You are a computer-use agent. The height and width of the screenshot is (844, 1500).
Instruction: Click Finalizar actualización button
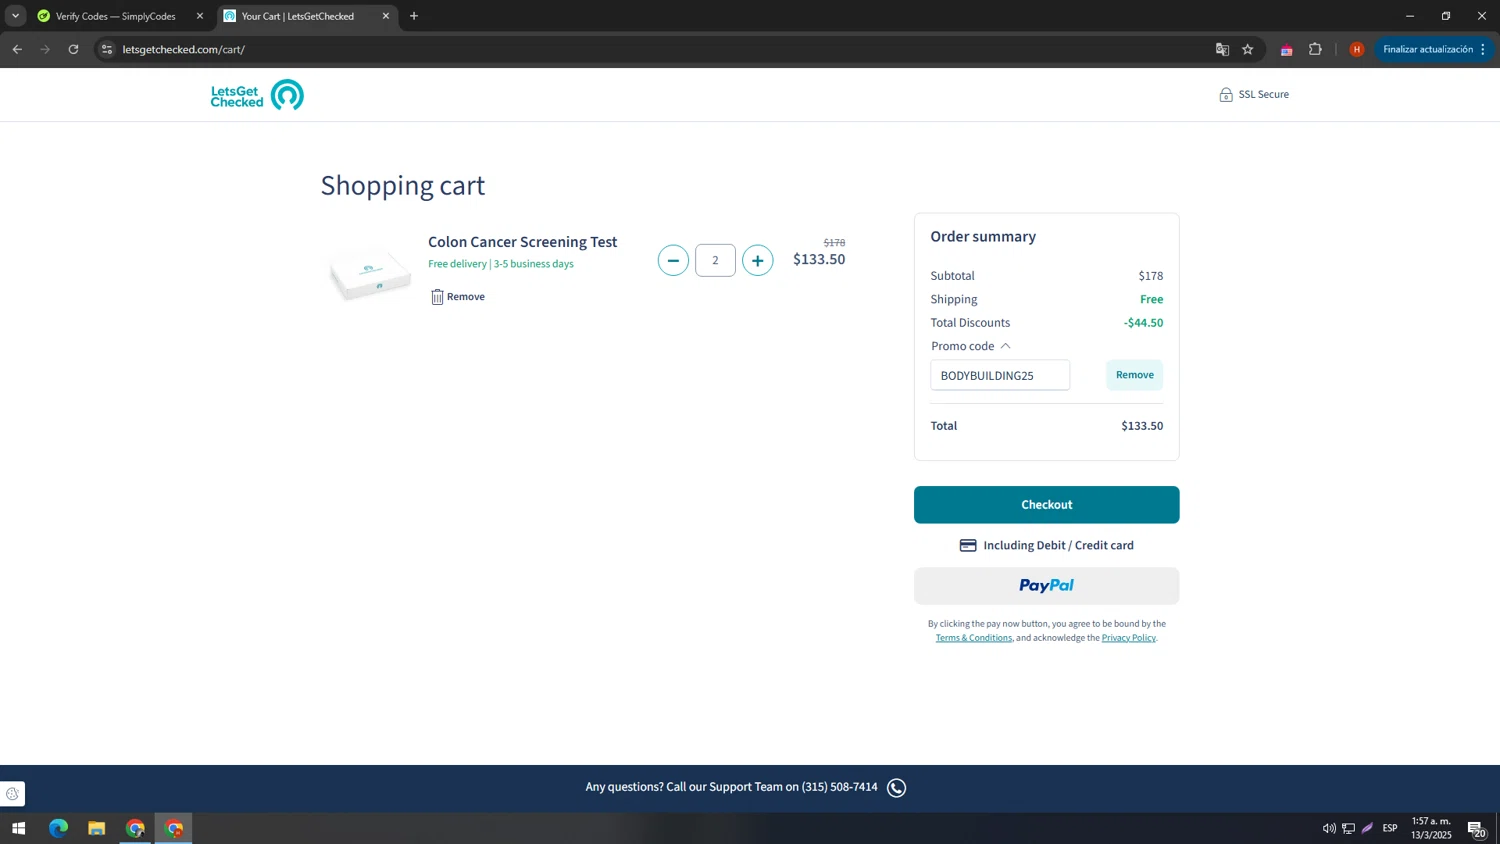[x=1434, y=49]
